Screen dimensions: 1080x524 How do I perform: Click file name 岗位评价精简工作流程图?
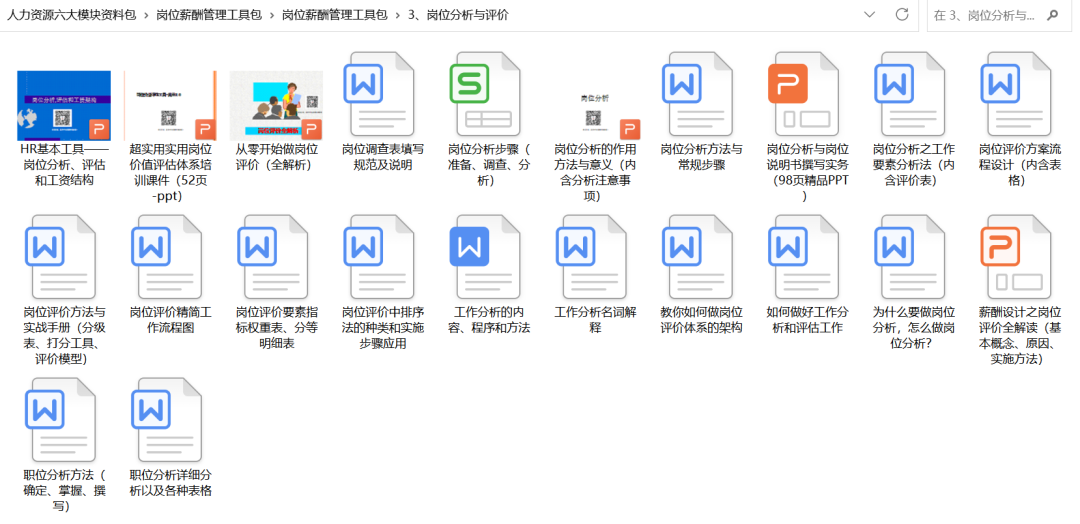(170, 319)
